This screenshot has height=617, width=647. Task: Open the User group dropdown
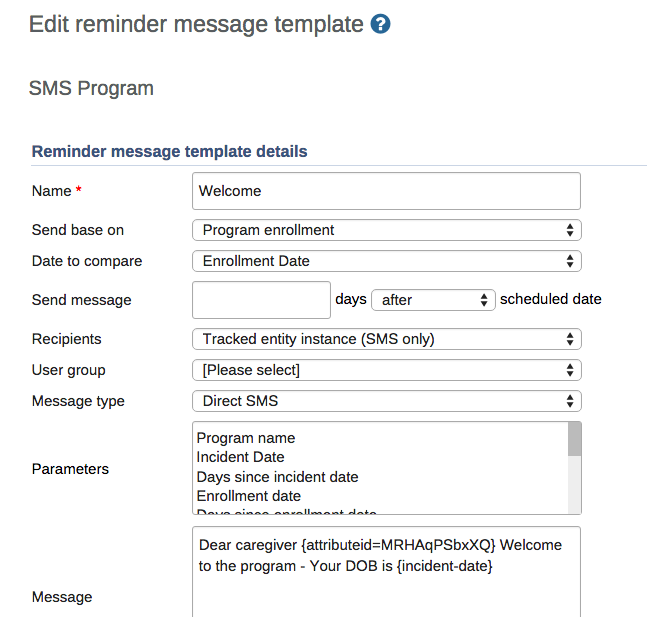(x=385, y=370)
